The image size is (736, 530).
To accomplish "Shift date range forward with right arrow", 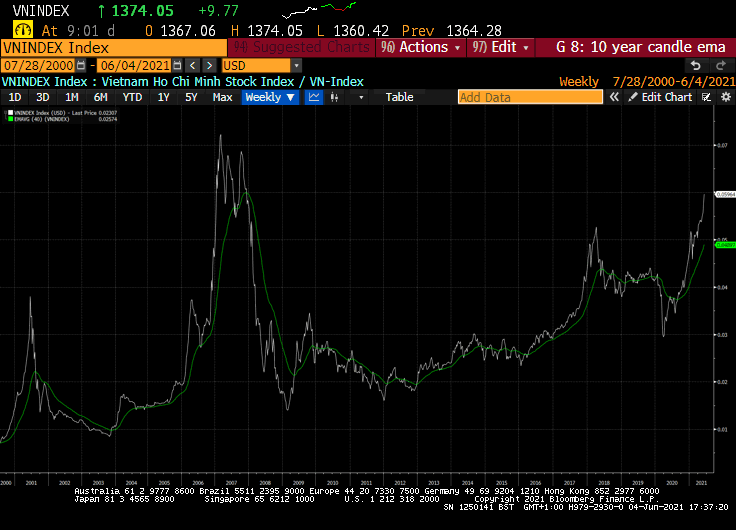I will click(210, 66).
